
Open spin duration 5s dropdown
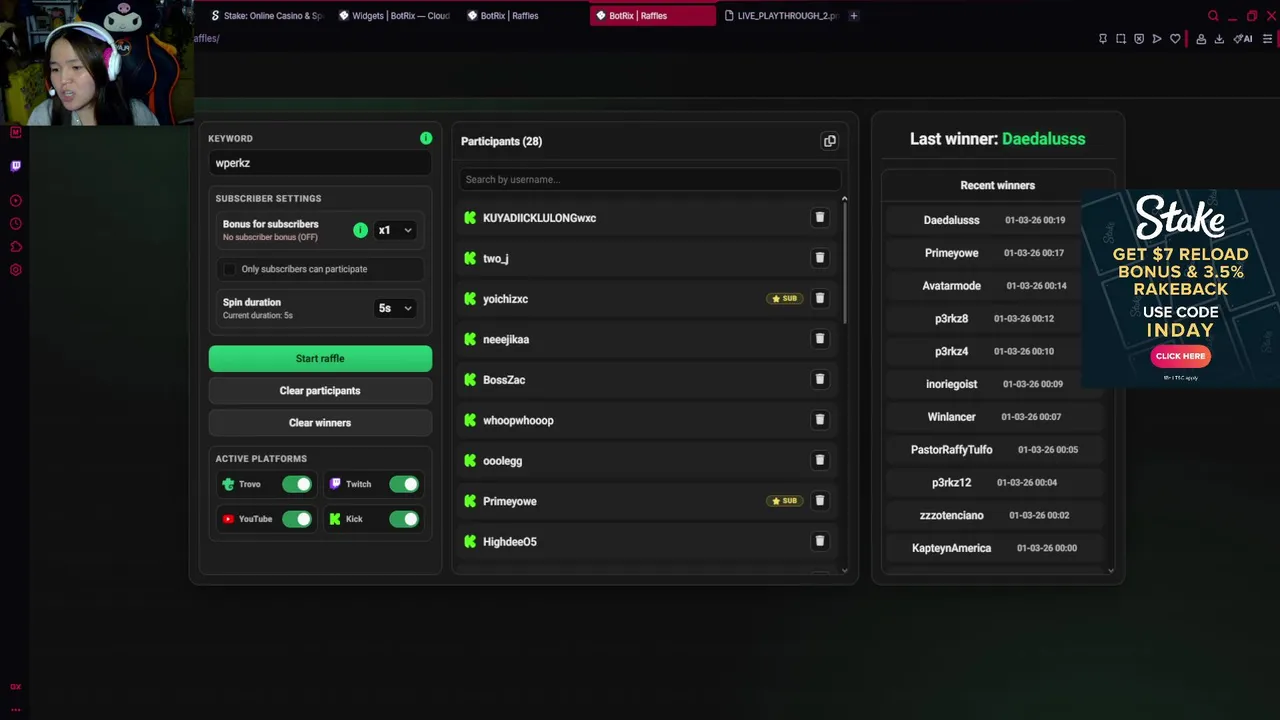coord(394,308)
